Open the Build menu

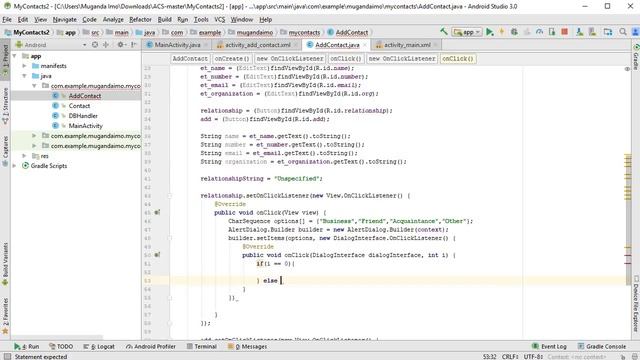coord(164,20)
